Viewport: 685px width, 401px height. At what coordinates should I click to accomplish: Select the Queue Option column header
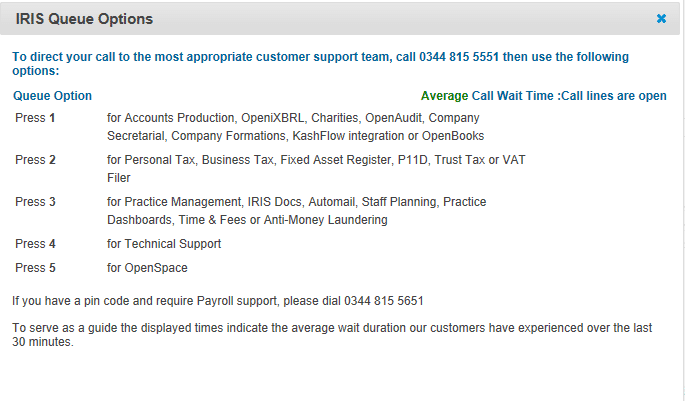tap(52, 96)
